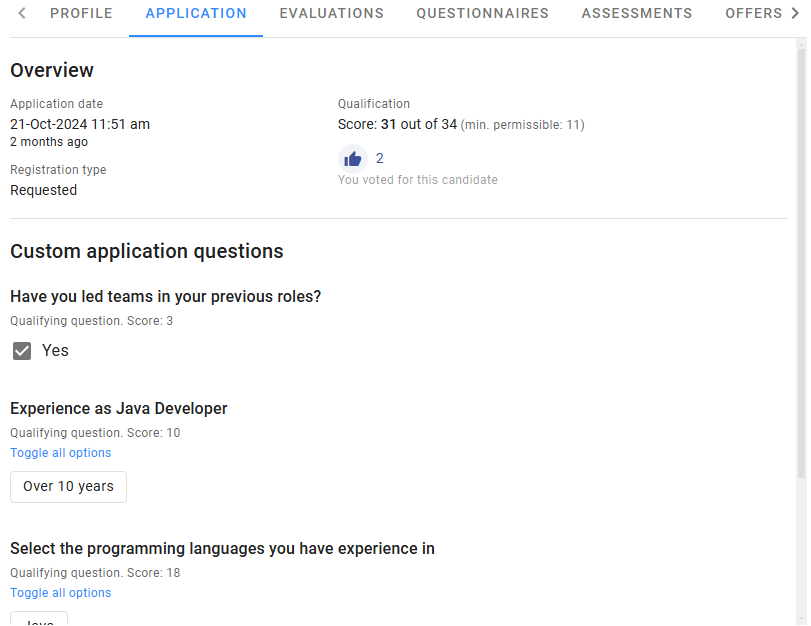Open the EVALUATIONS tab

331,13
